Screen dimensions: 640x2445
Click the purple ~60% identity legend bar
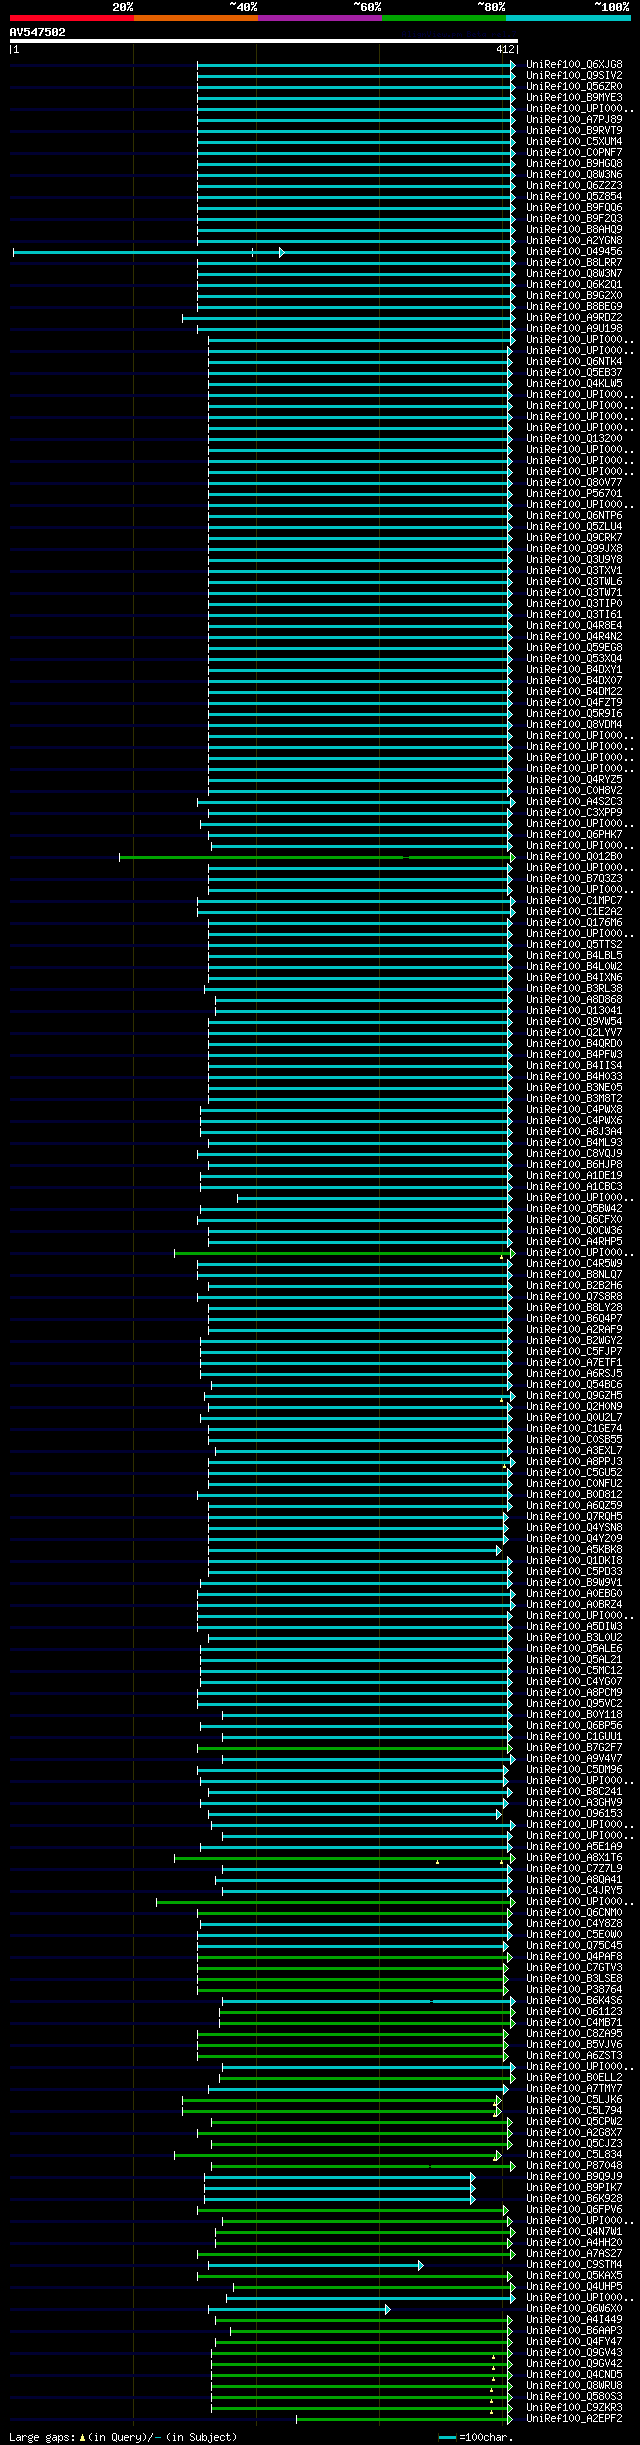(320, 18)
